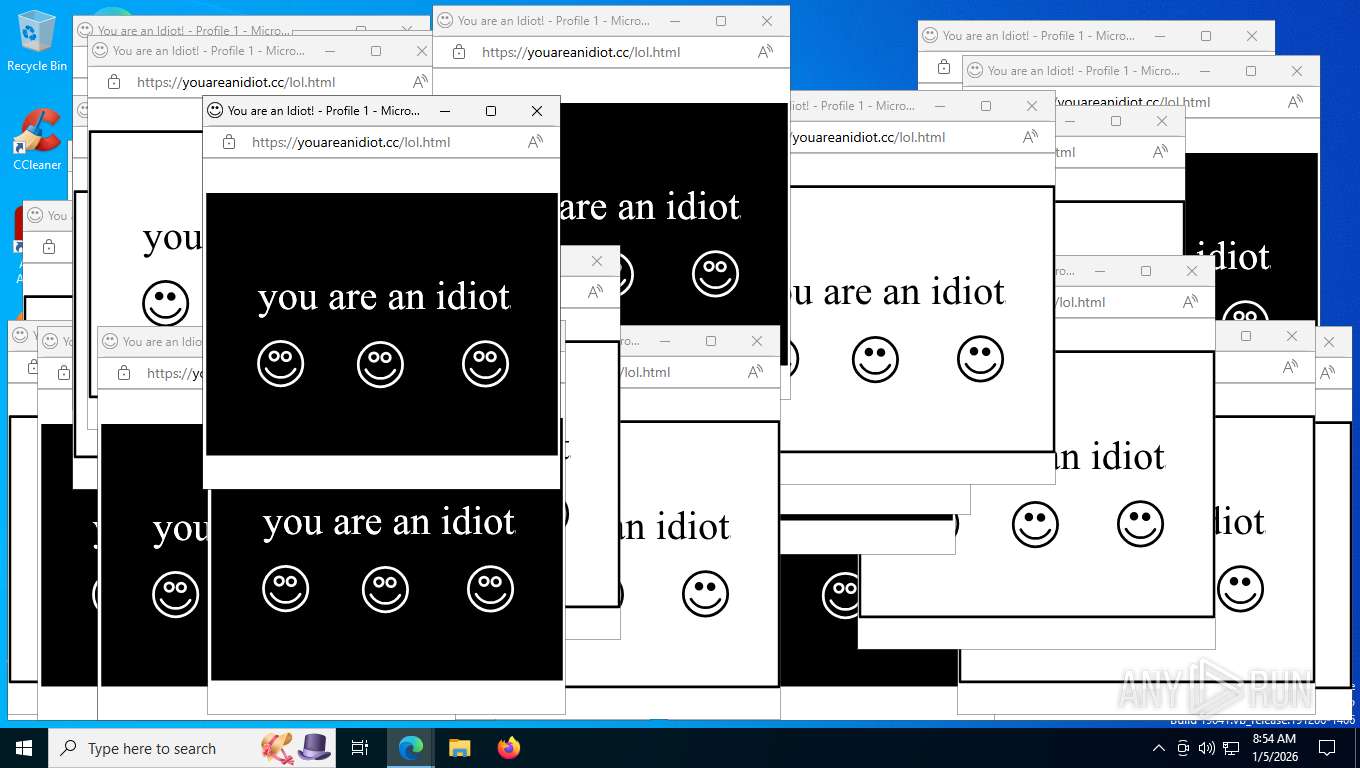Minimize the active front popup window
The image size is (1360, 768).
(445, 111)
